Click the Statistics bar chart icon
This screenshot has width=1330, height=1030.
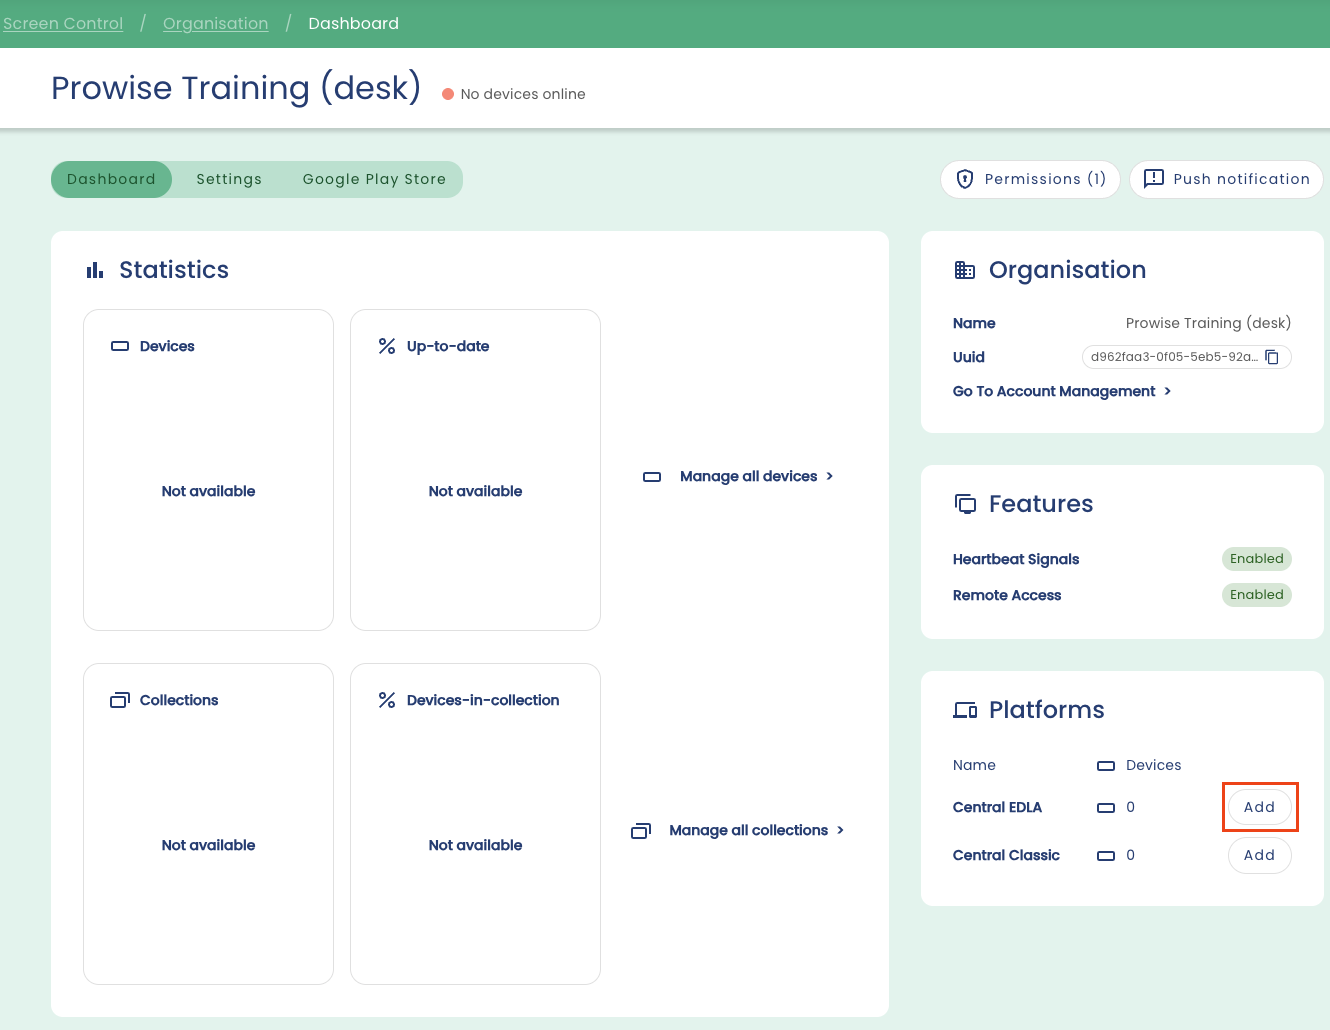click(95, 270)
